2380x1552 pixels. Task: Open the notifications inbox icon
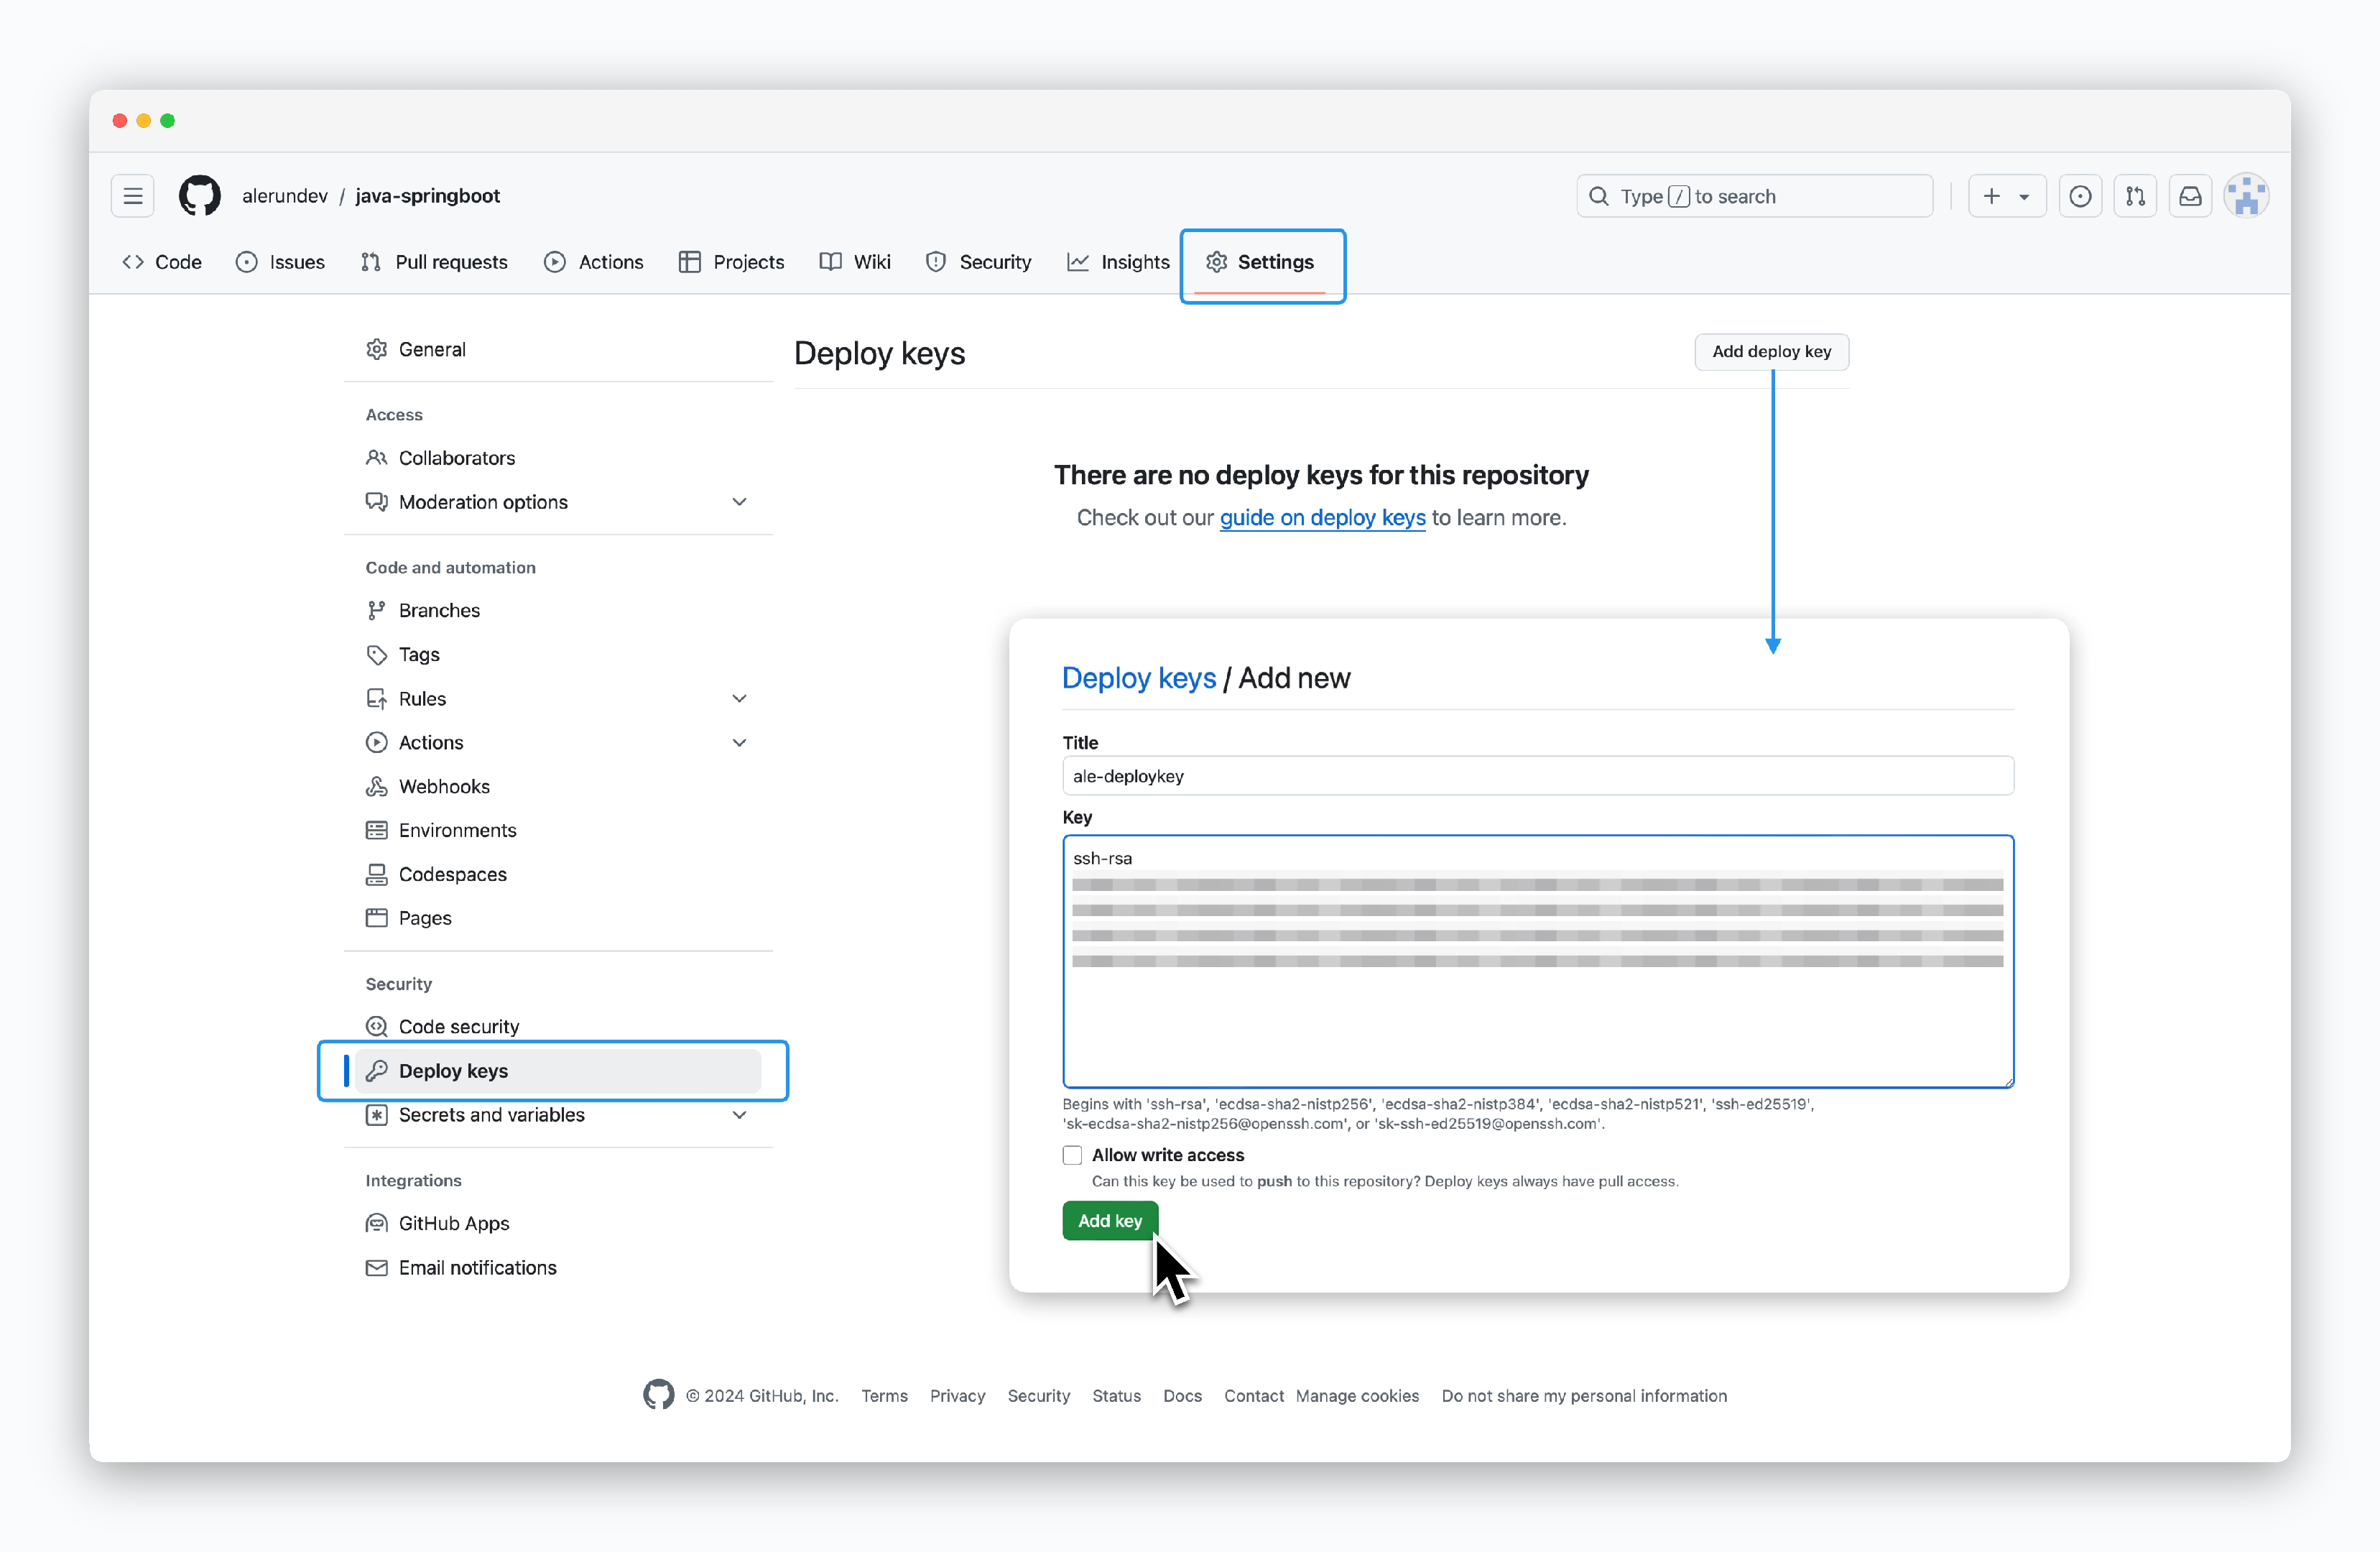click(x=2190, y=196)
